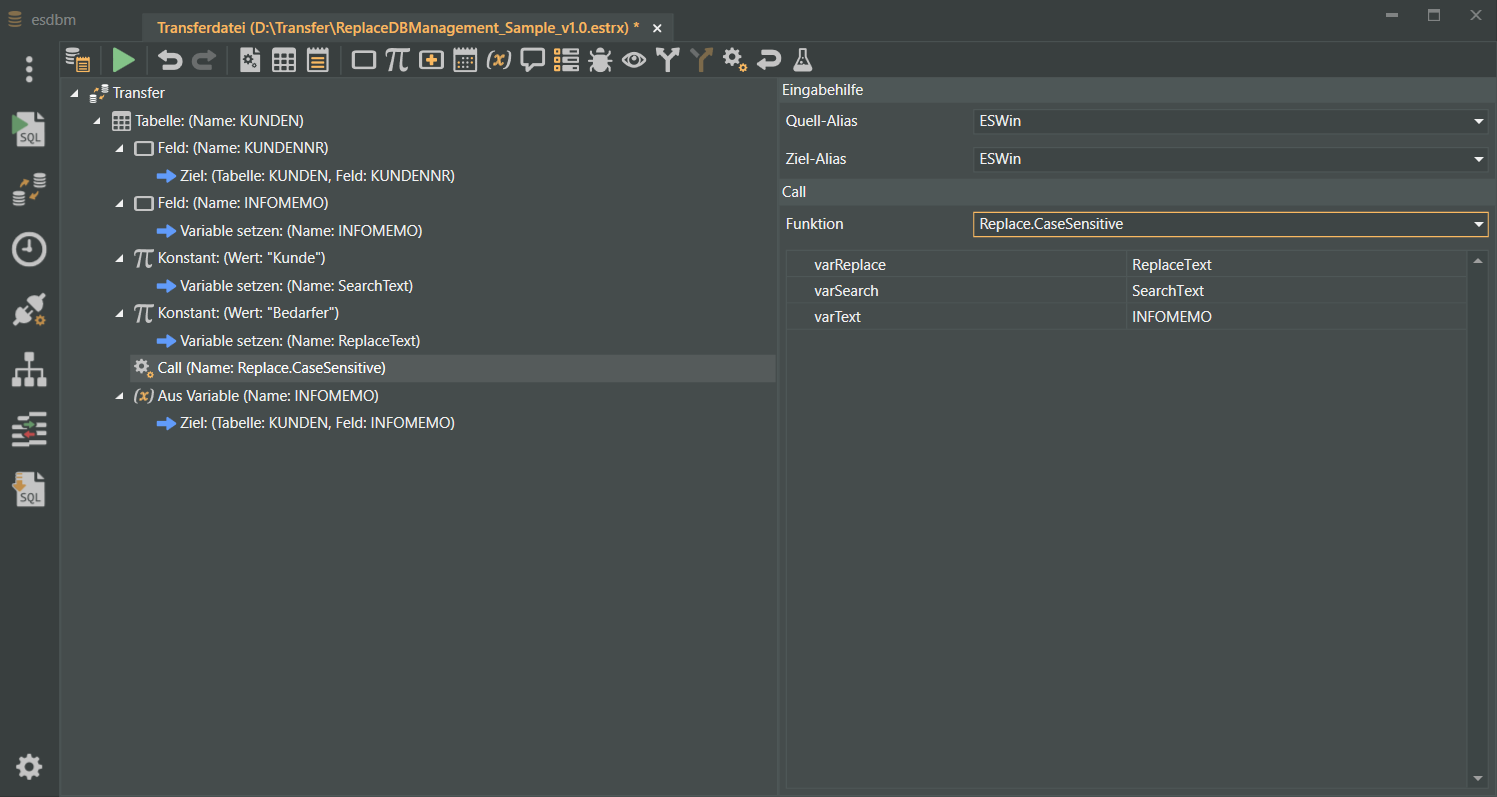Collapse the Feld INFOMEMO node
Screen dimensions: 1497x797
(120, 203)
